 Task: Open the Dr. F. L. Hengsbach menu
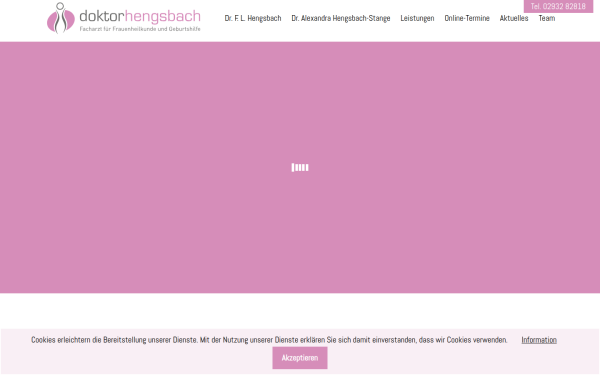click(x=253, y=18)
